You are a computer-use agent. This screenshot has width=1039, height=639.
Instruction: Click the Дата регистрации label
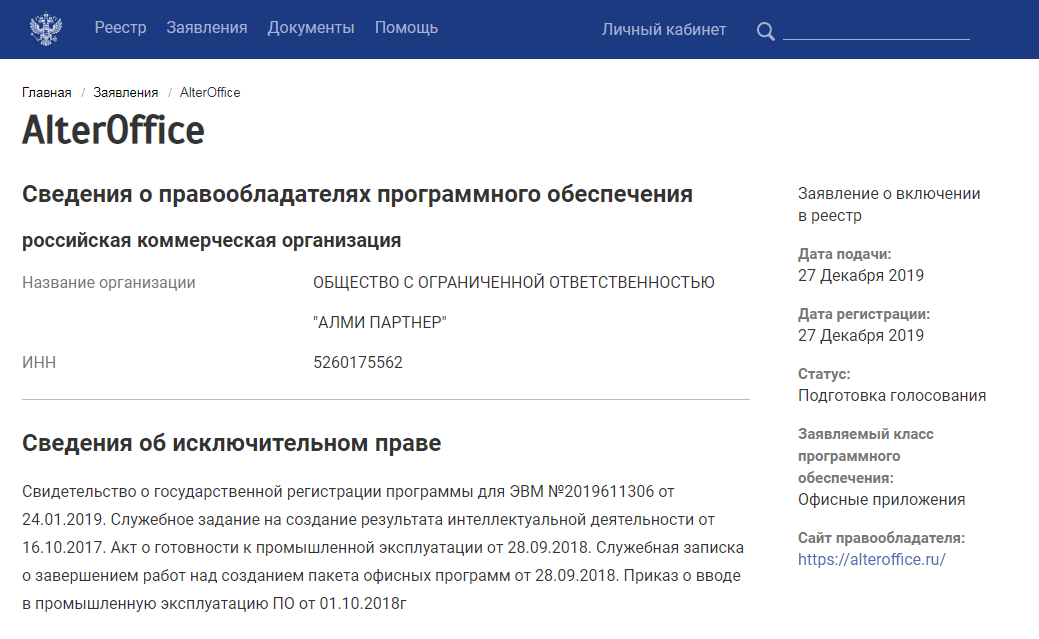pos(864,314)
